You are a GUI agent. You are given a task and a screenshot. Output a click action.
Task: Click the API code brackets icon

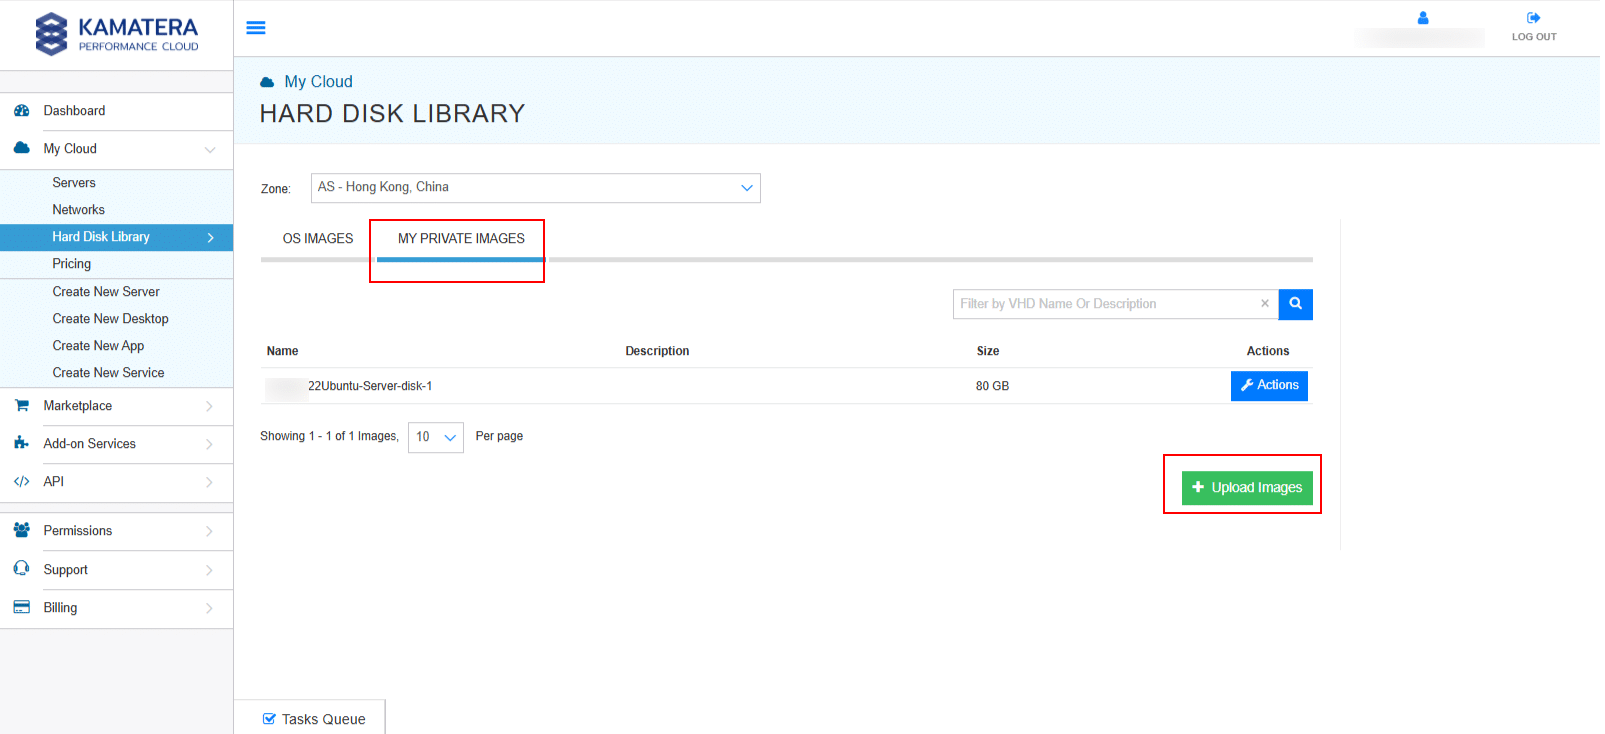pos(22,481)
